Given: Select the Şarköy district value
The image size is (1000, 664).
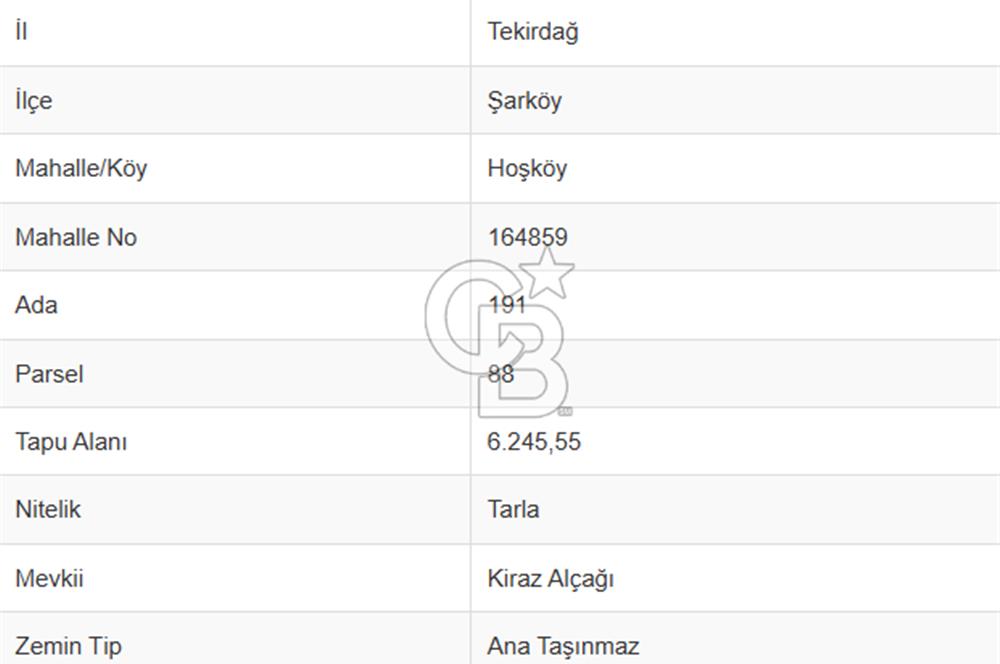Looking at the screenshot, I should (525, 100).
